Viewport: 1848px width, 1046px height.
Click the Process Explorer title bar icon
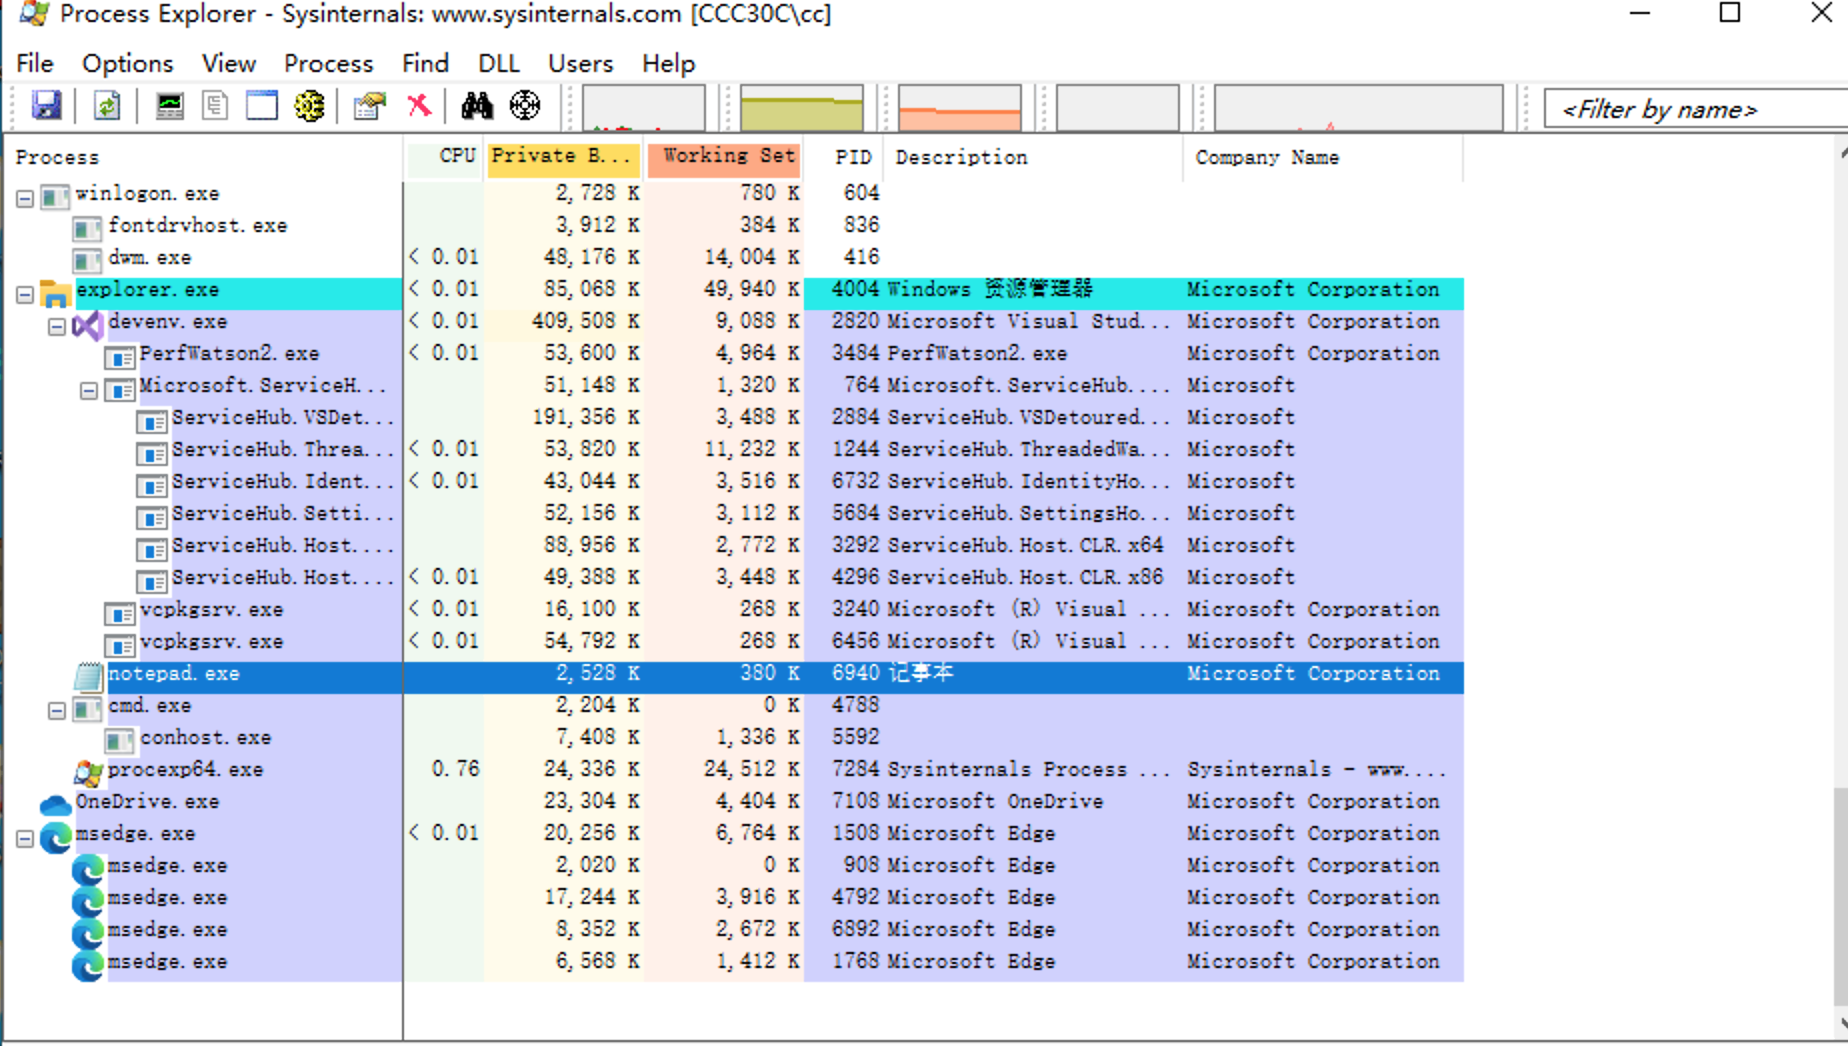click(34, 13)
